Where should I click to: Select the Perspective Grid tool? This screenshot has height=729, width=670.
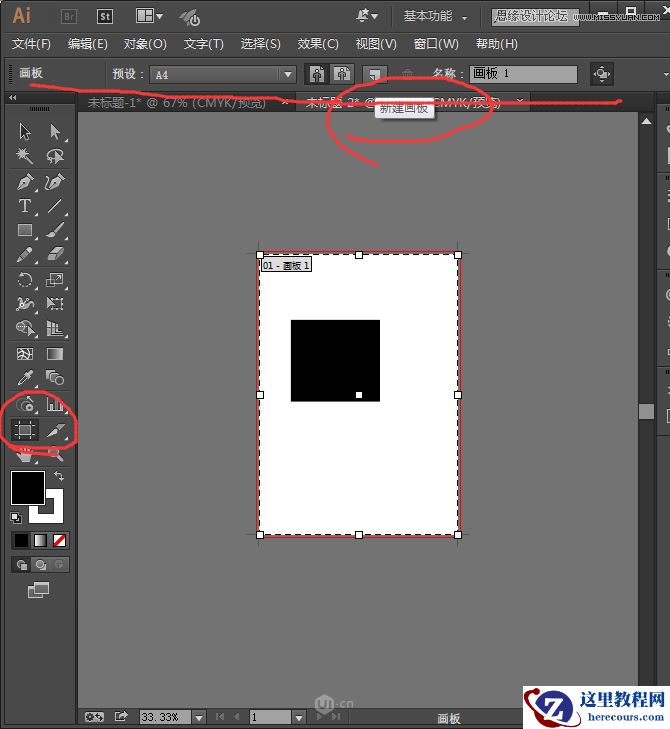click(x=55, y=328)
